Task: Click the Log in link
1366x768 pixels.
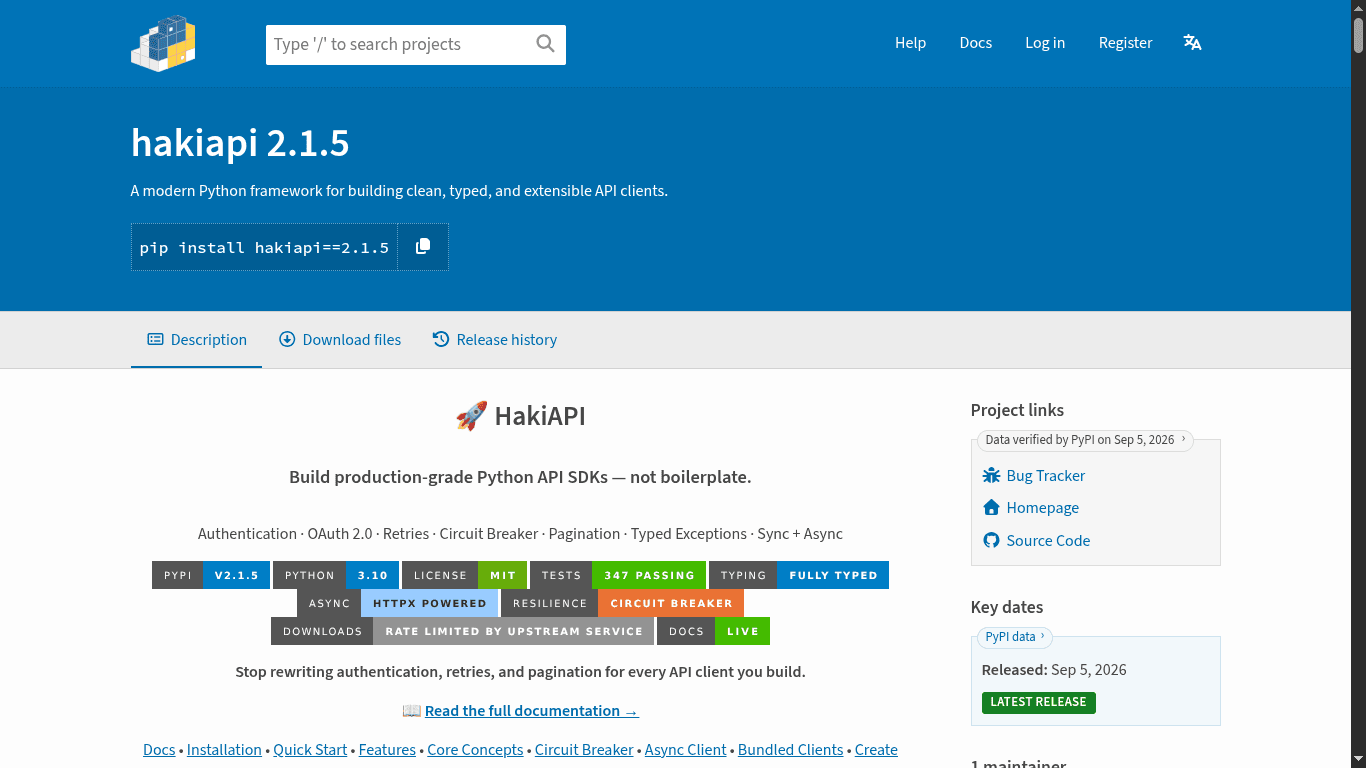Action: click(1045, 43)
